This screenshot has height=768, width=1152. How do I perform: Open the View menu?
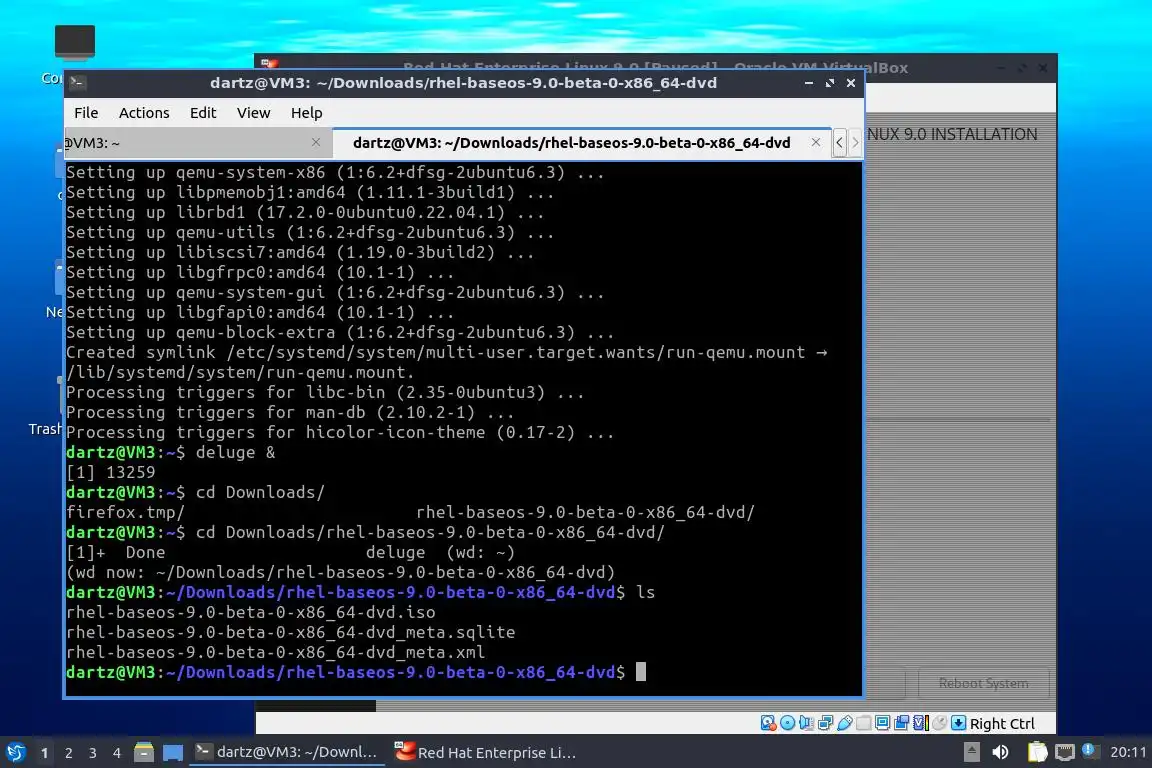click(x=253, y=112)
